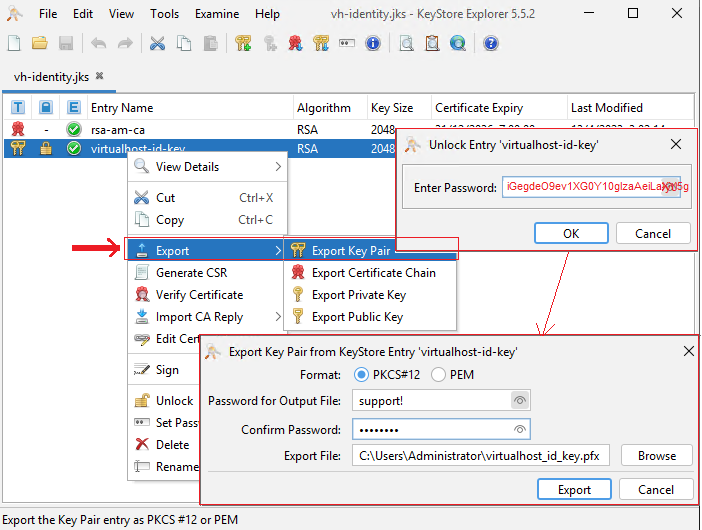Open Help via the question mark icon

(x=491, y=43)
